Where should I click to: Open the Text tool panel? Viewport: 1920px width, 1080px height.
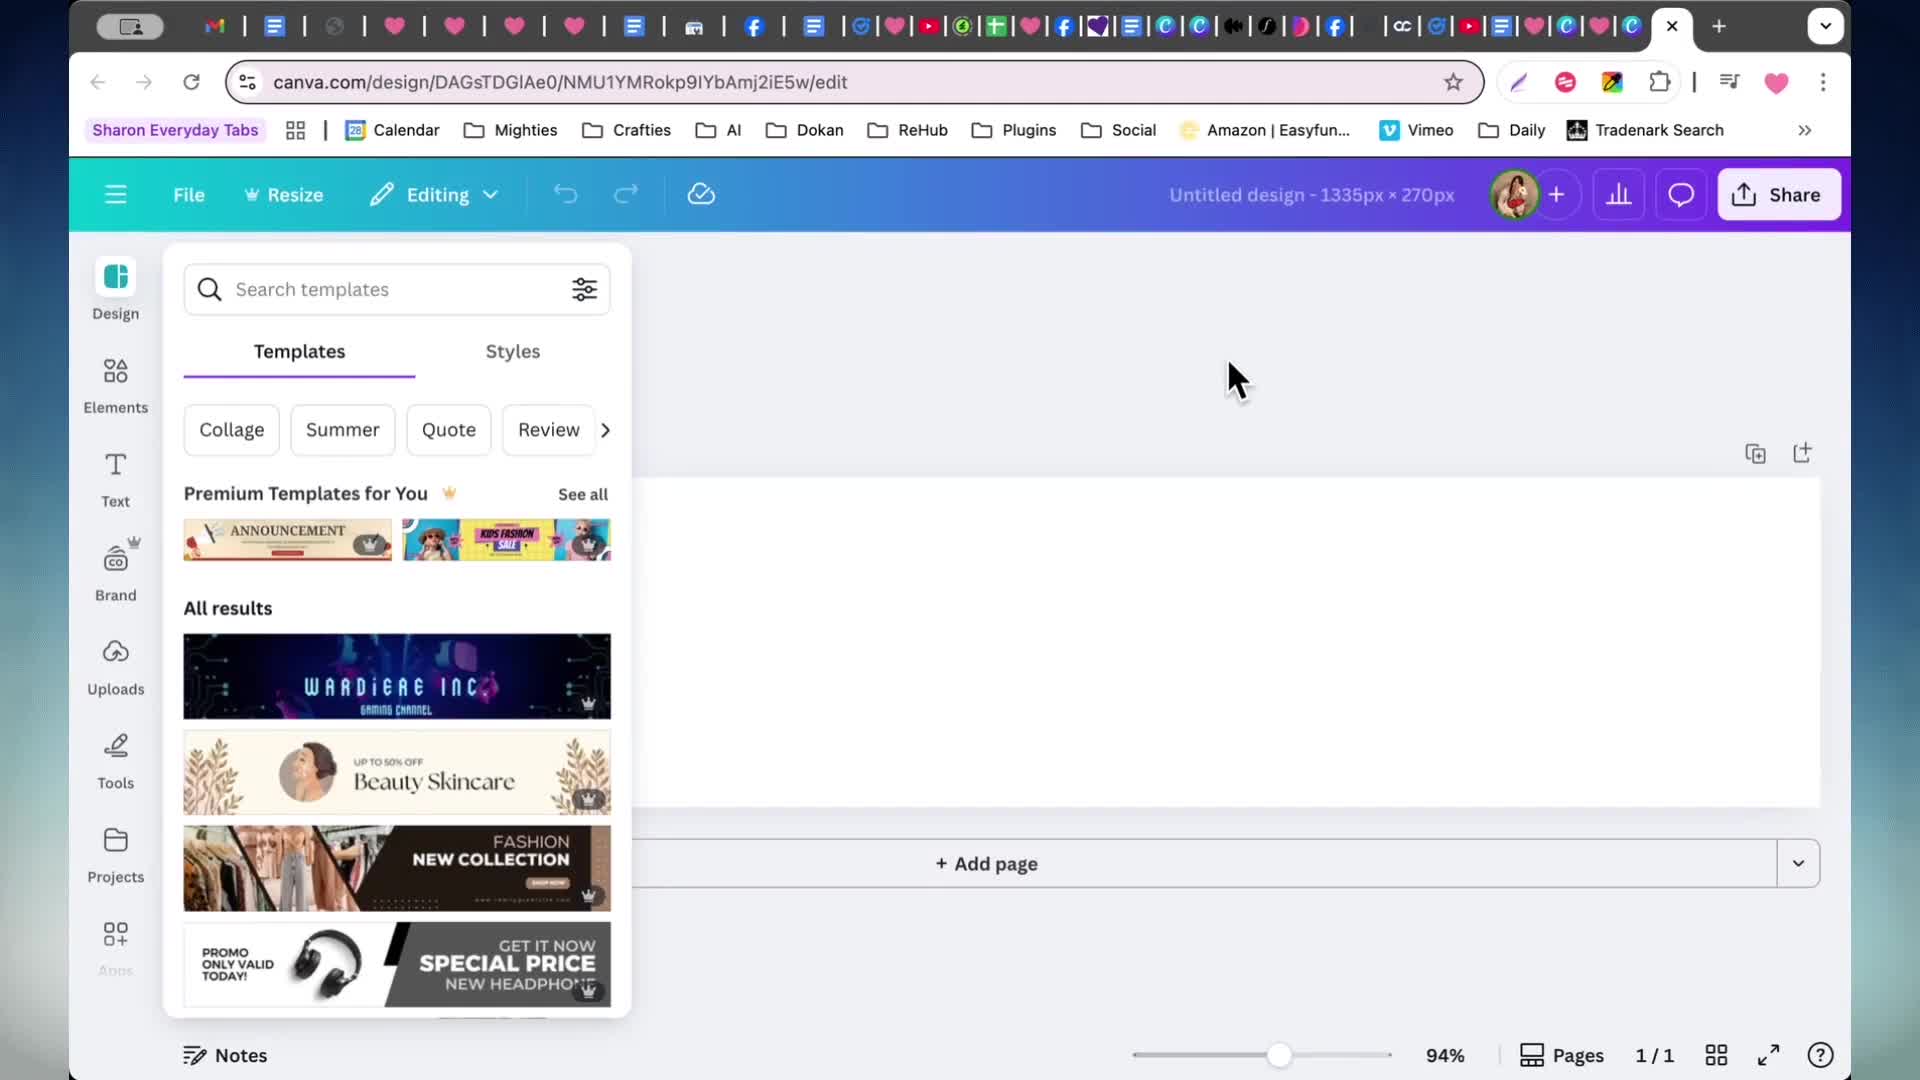(x=115, y=480)
